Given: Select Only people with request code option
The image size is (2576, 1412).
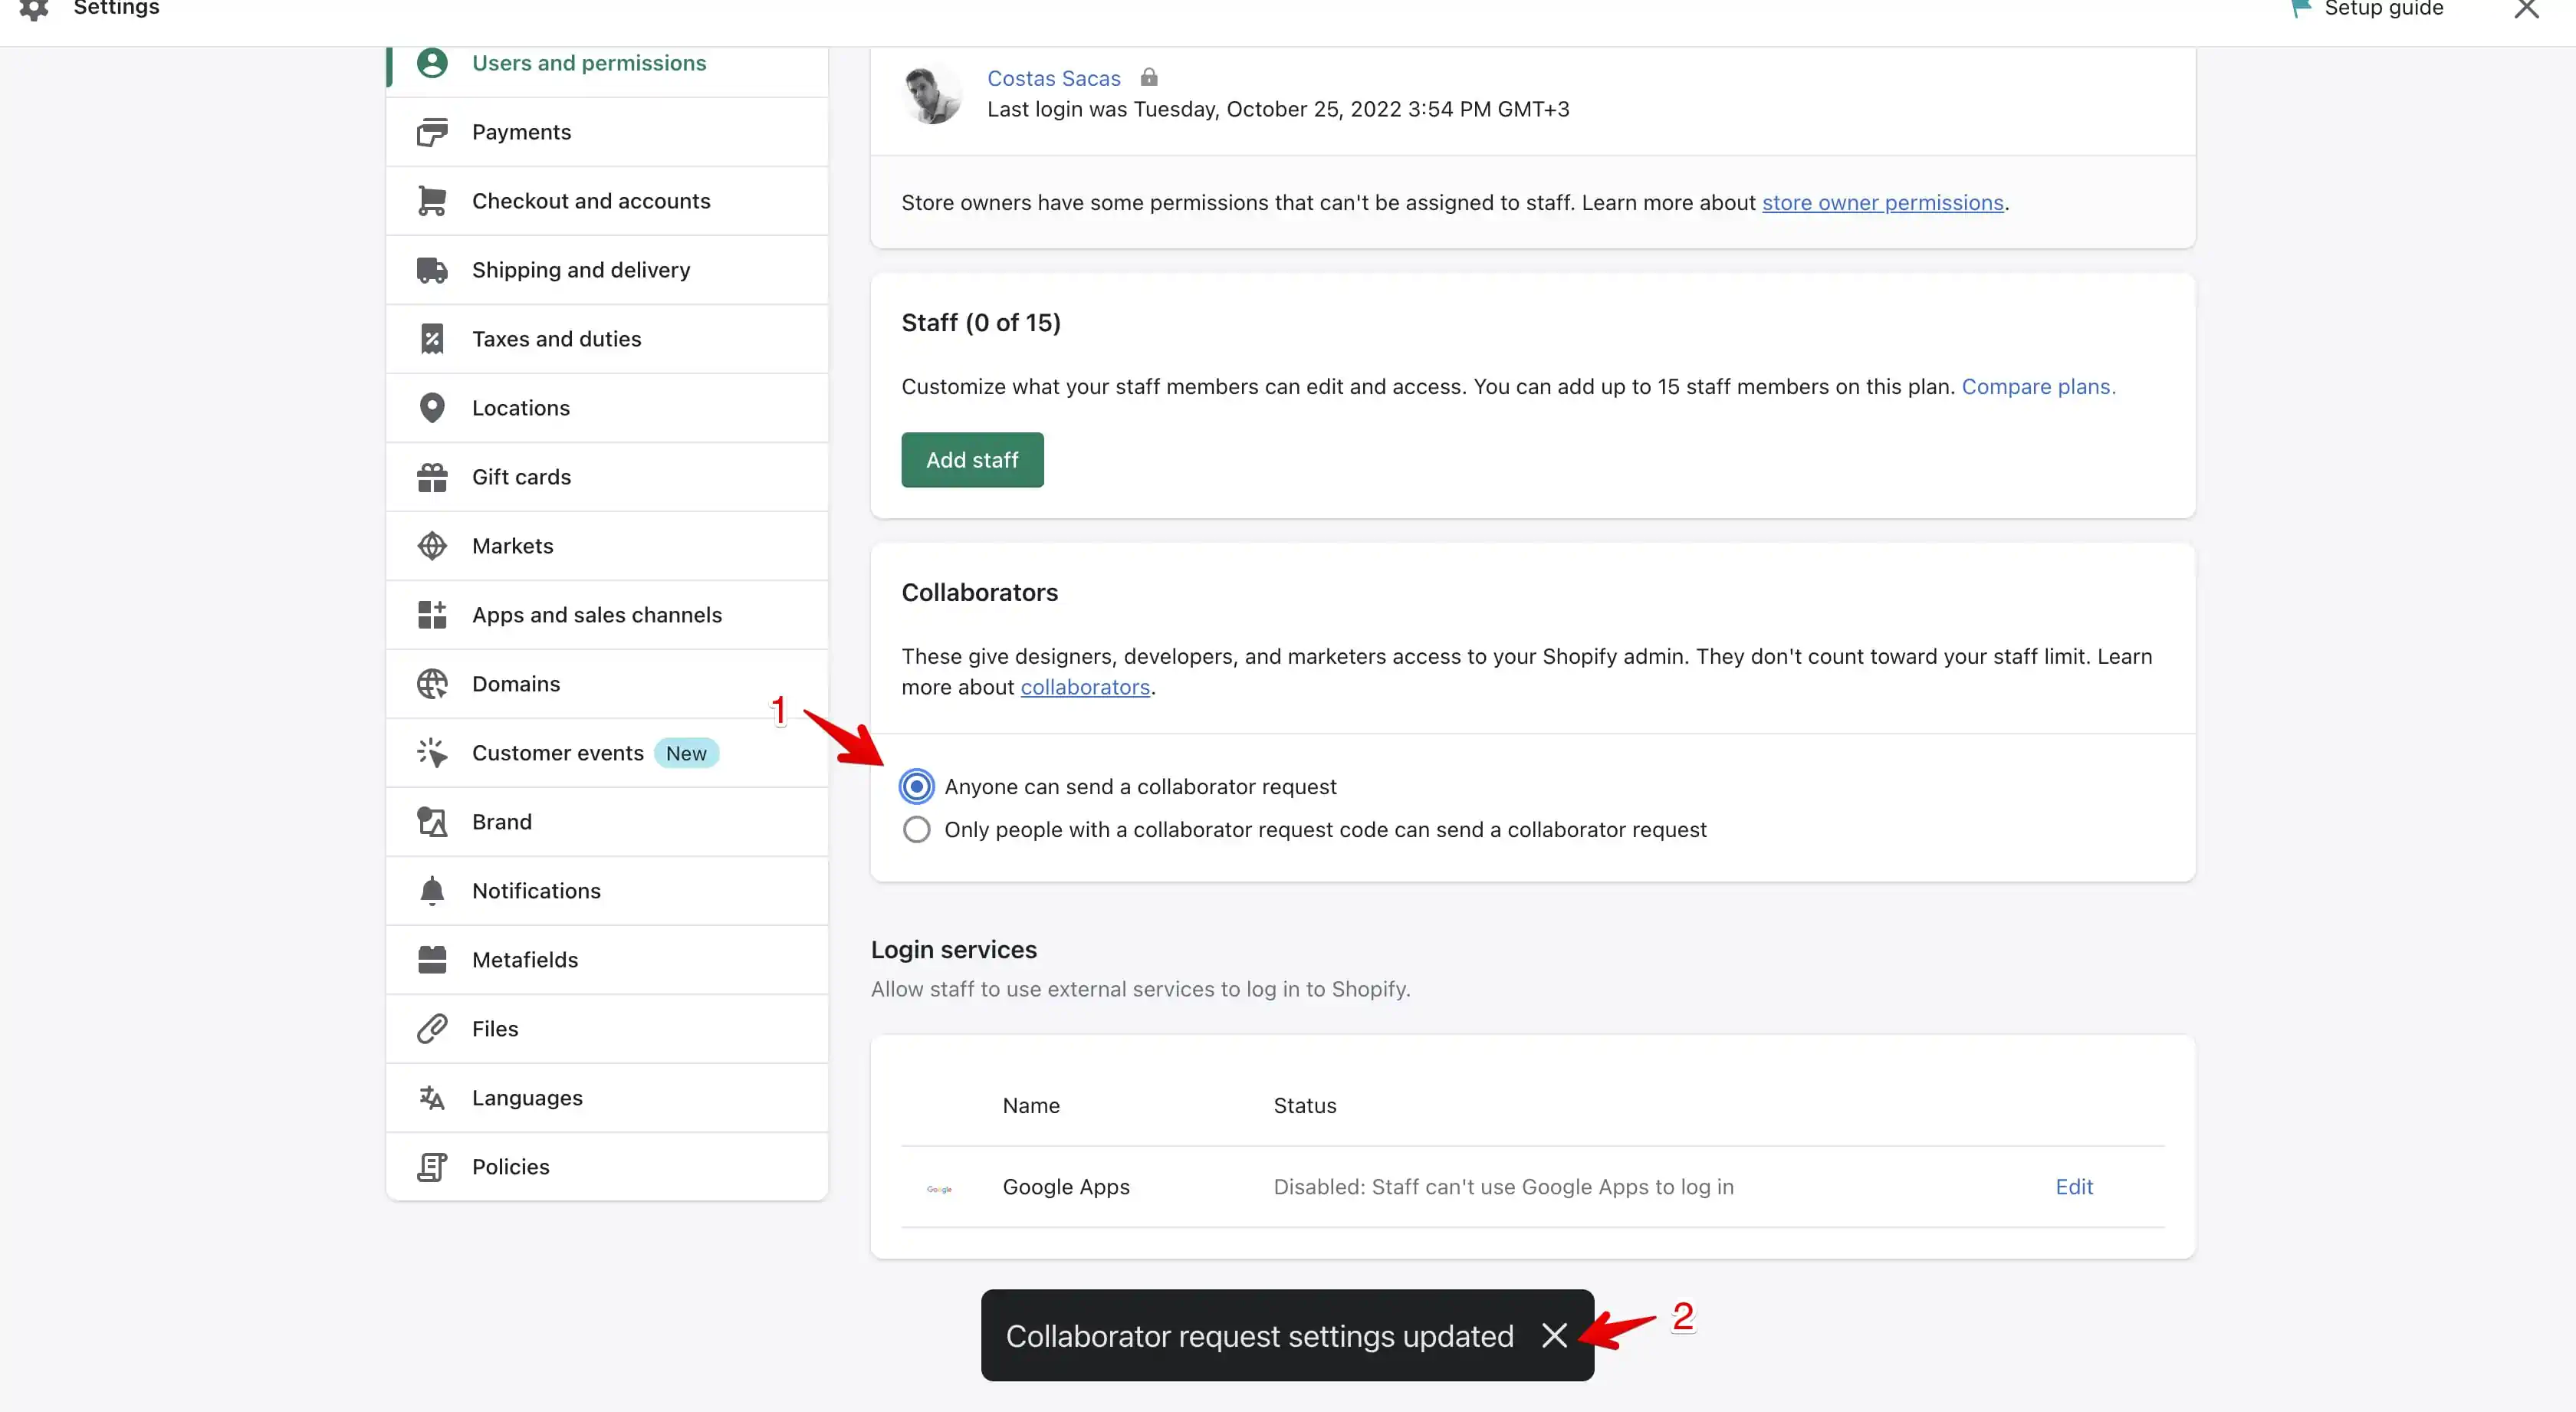Looking at the screenshot, I should tap(916, 830).
